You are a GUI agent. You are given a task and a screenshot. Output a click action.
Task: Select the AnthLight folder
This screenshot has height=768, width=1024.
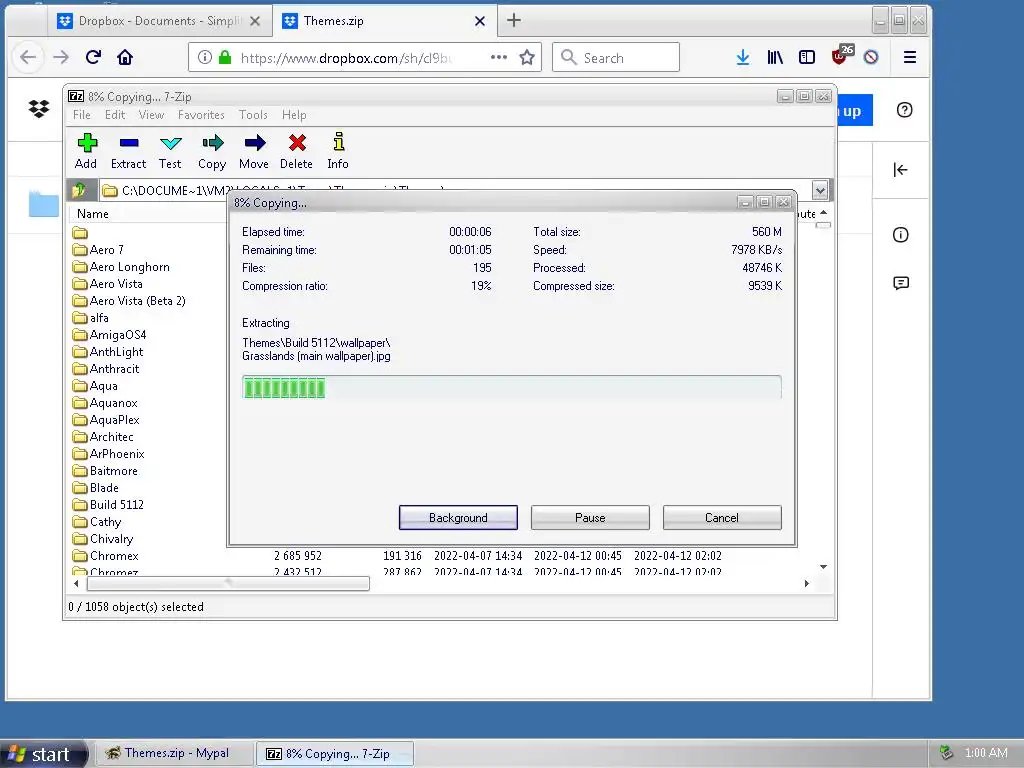(x=108, y=351)
